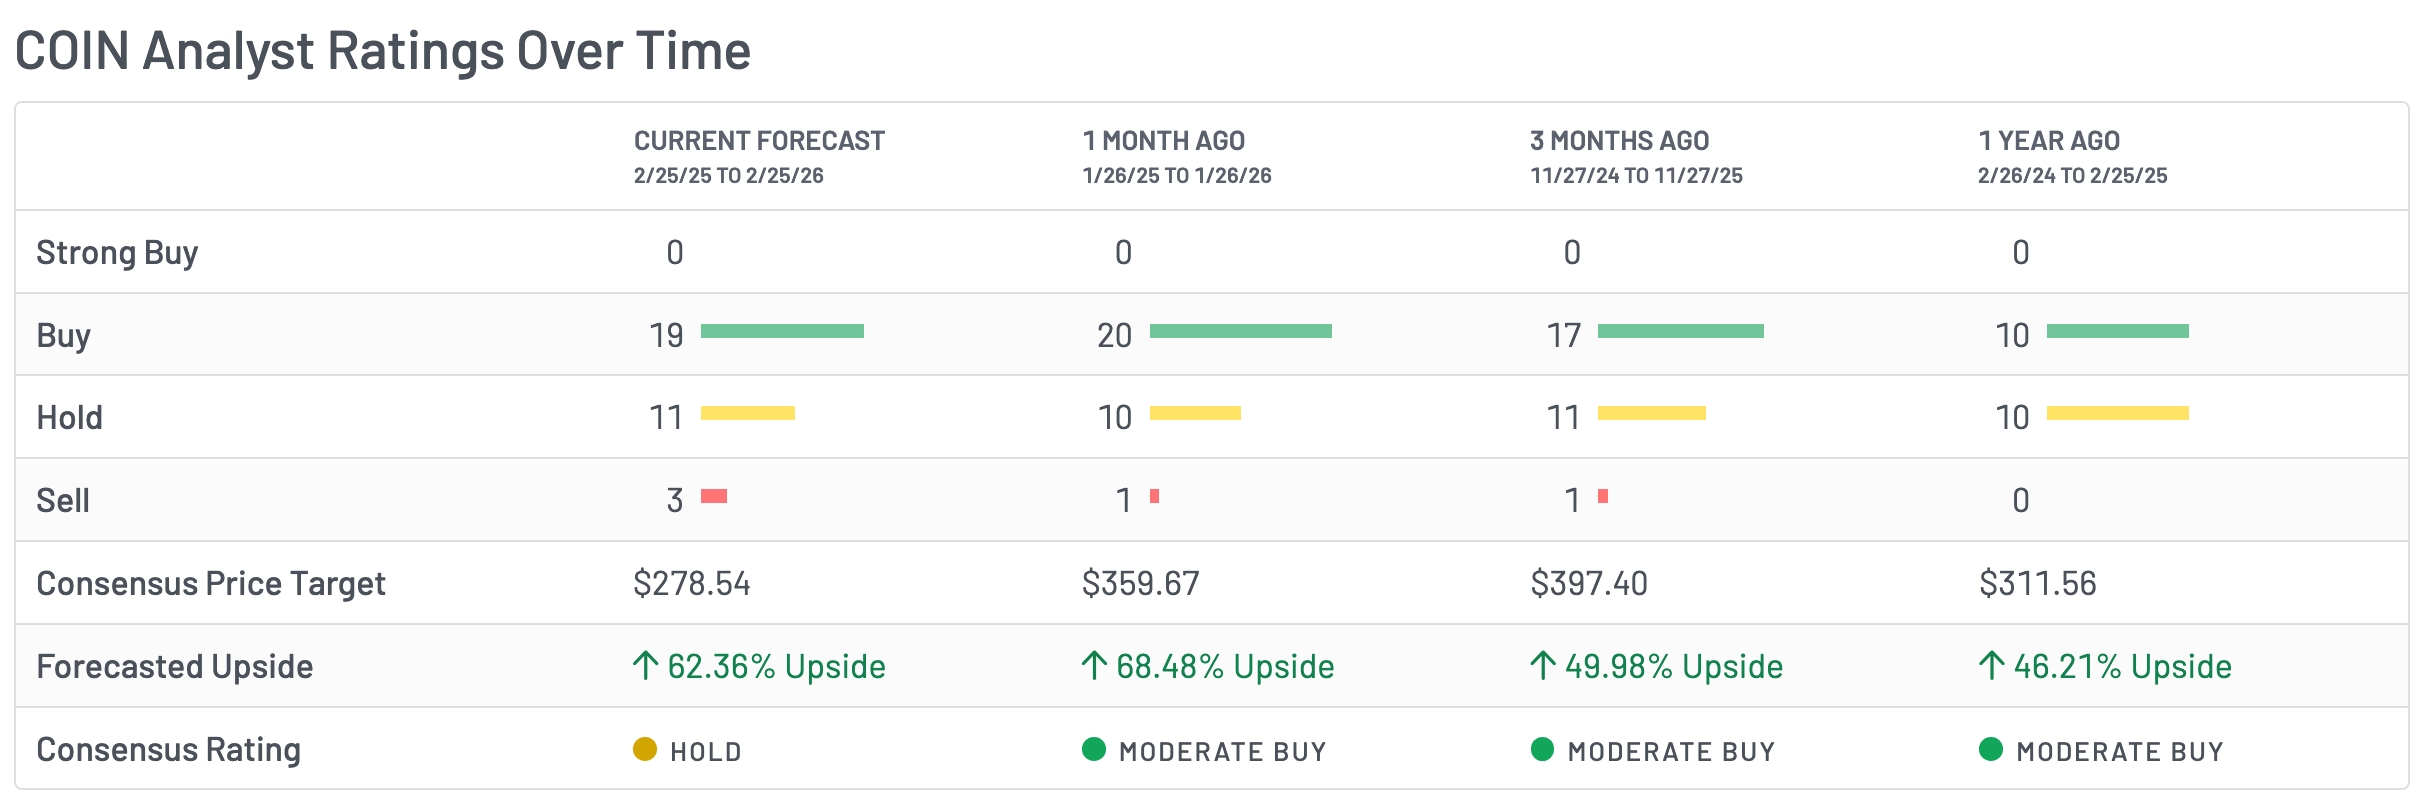2424x803 pixels.
Task: Click the up arrow before 68.48% Upside
Action: coord(1094,666)
